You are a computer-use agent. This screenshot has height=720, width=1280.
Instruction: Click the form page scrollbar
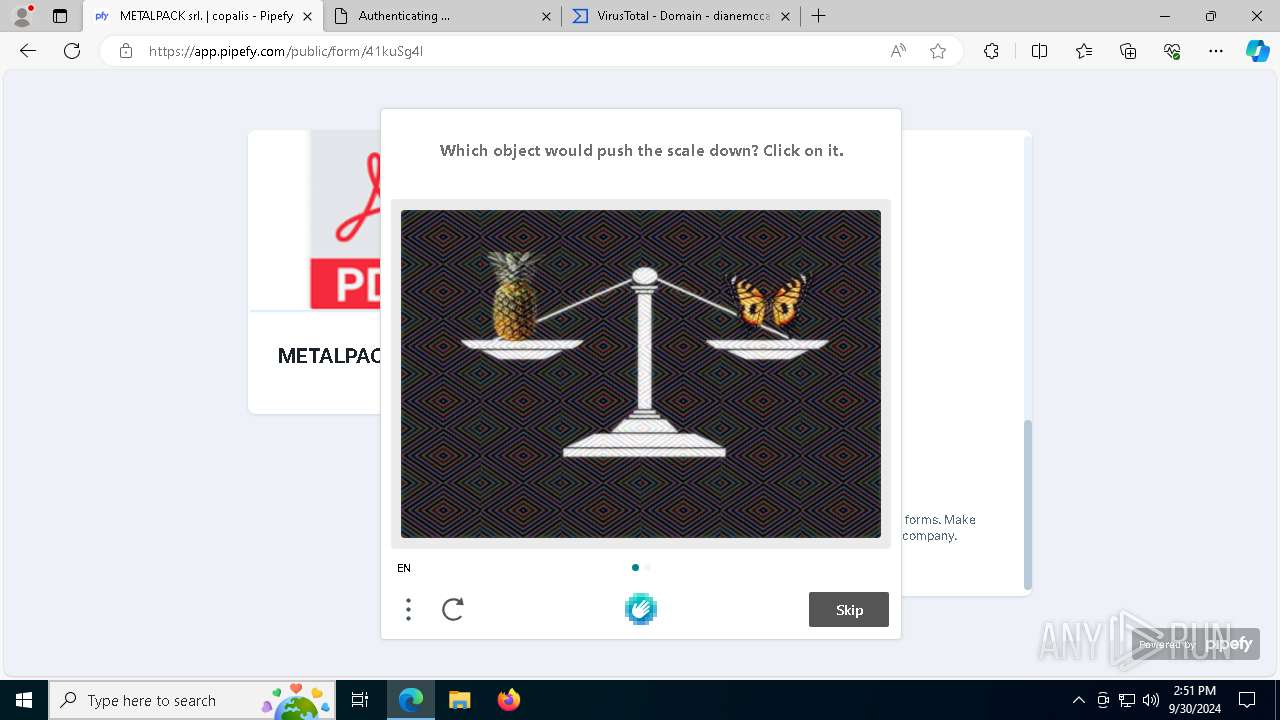click(x=1027, y=505)
